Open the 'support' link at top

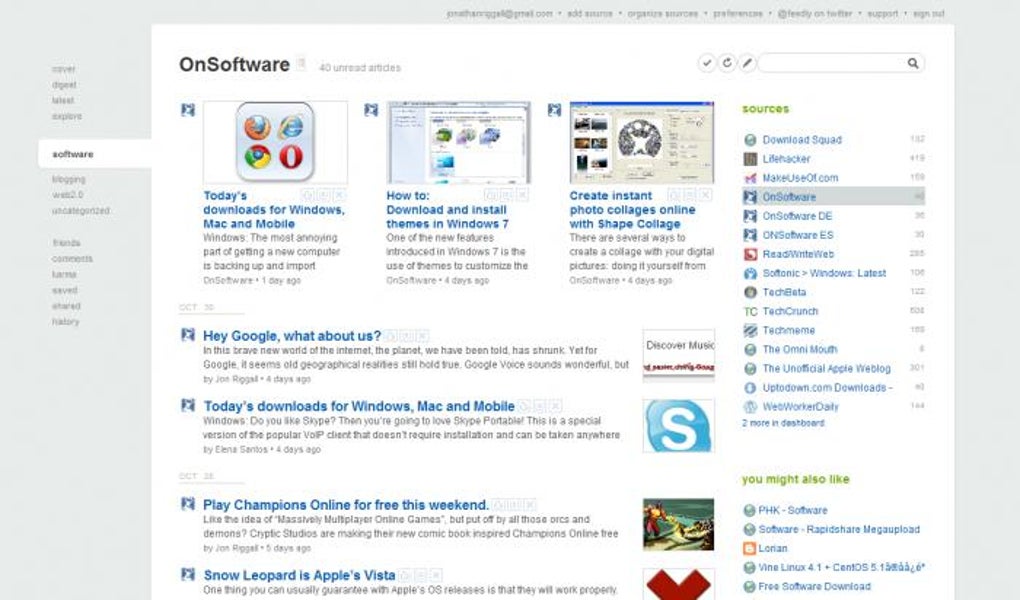882,14
